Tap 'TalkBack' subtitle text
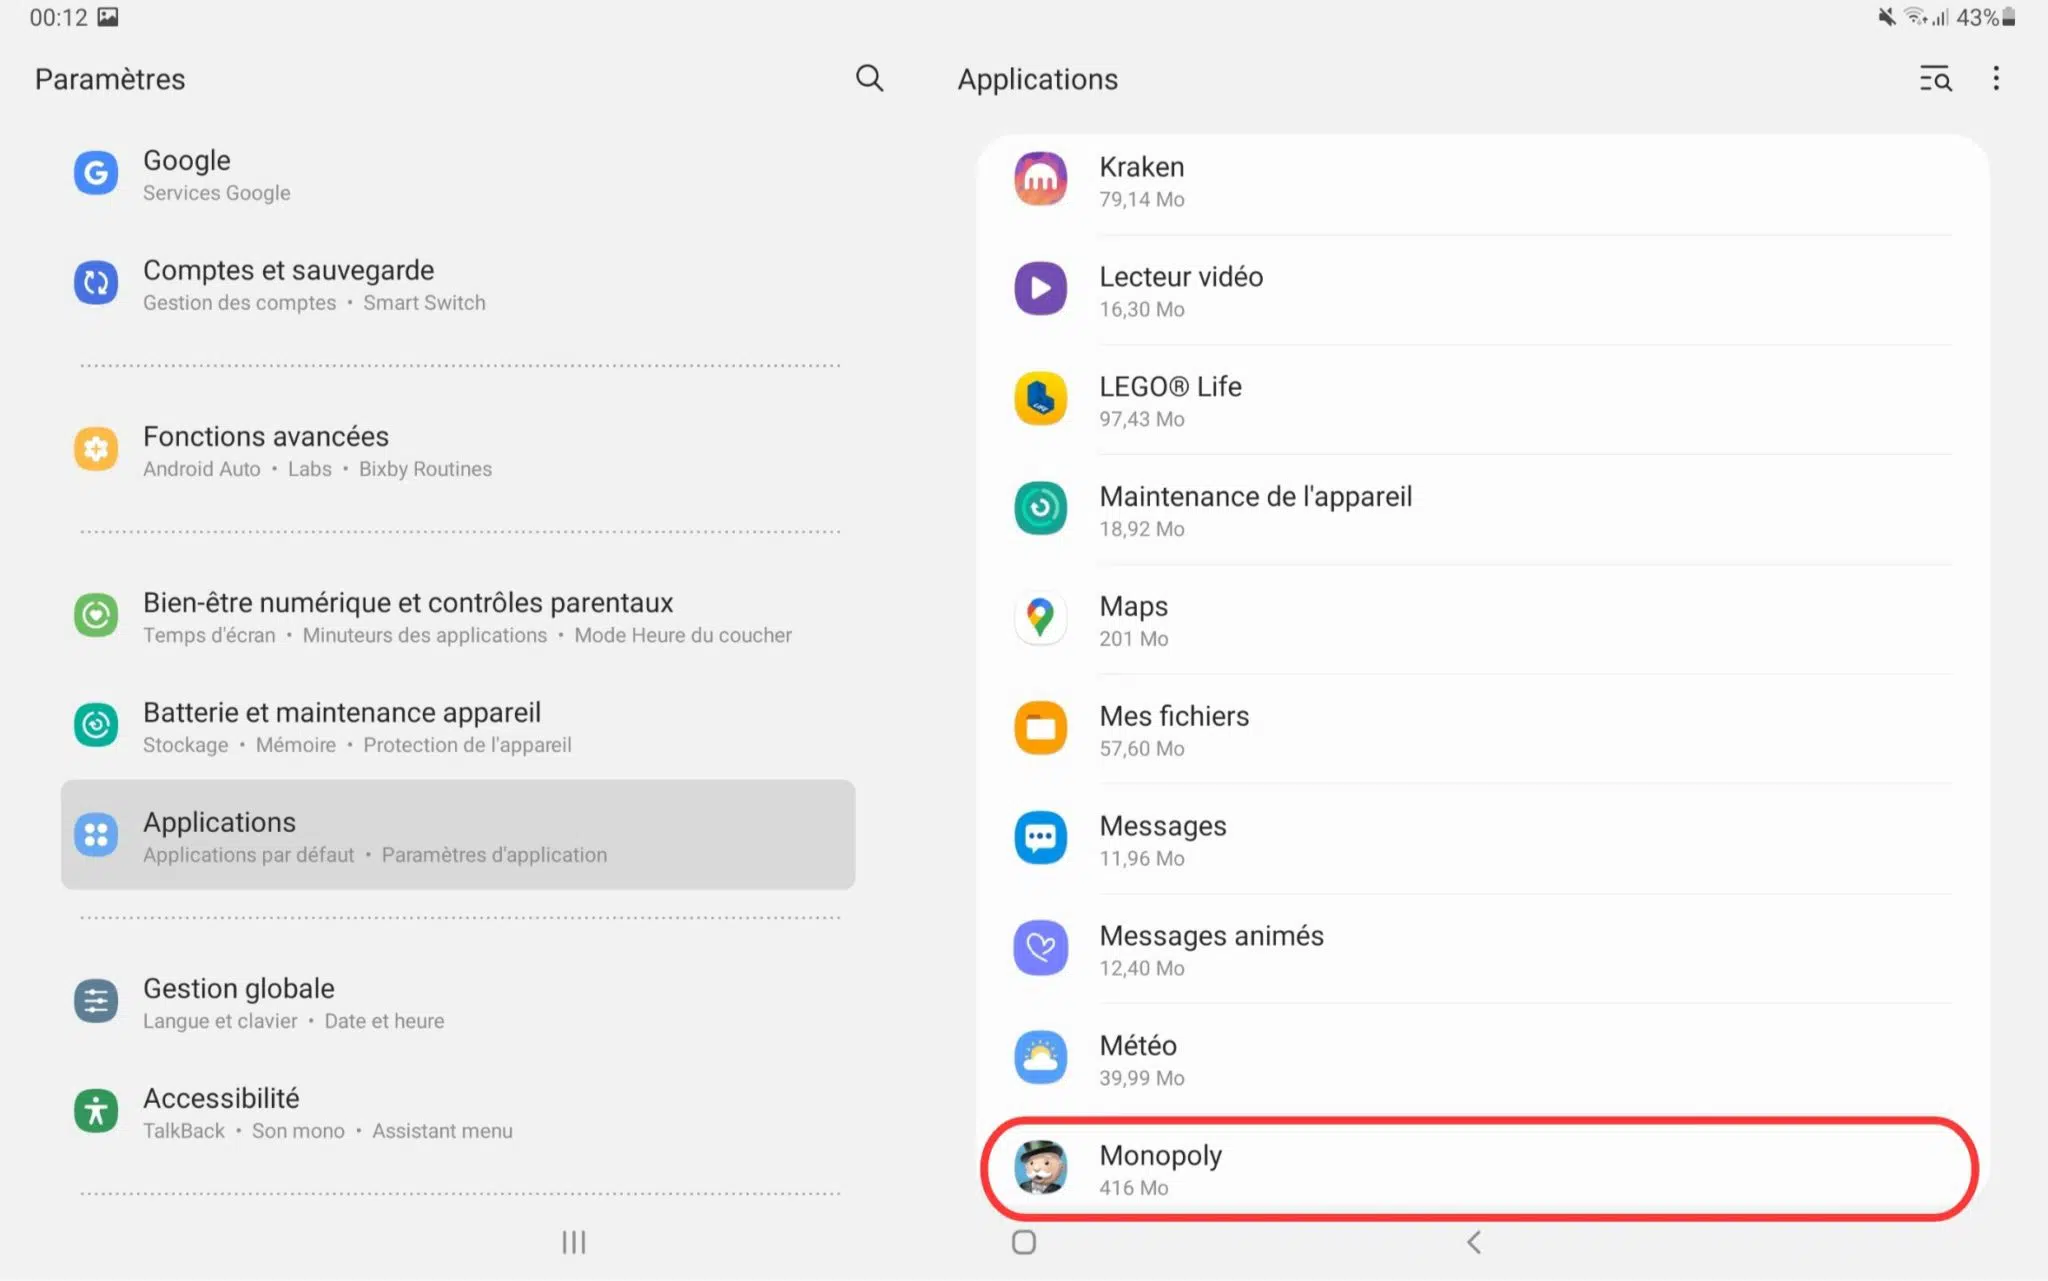 point(183,1131)
